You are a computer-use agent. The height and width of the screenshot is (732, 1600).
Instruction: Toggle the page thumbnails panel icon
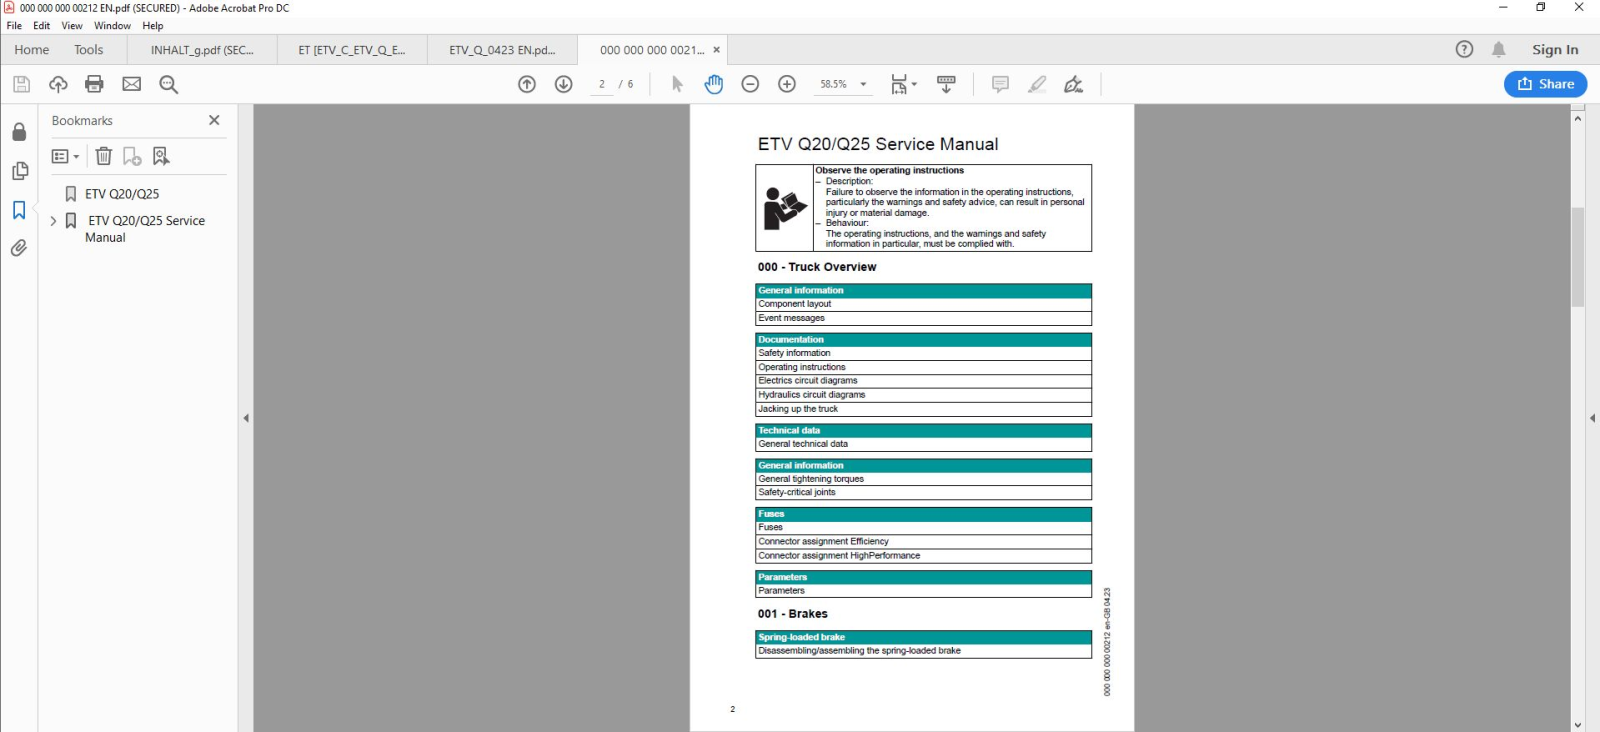pyautogui.click(x=19, y=171)
